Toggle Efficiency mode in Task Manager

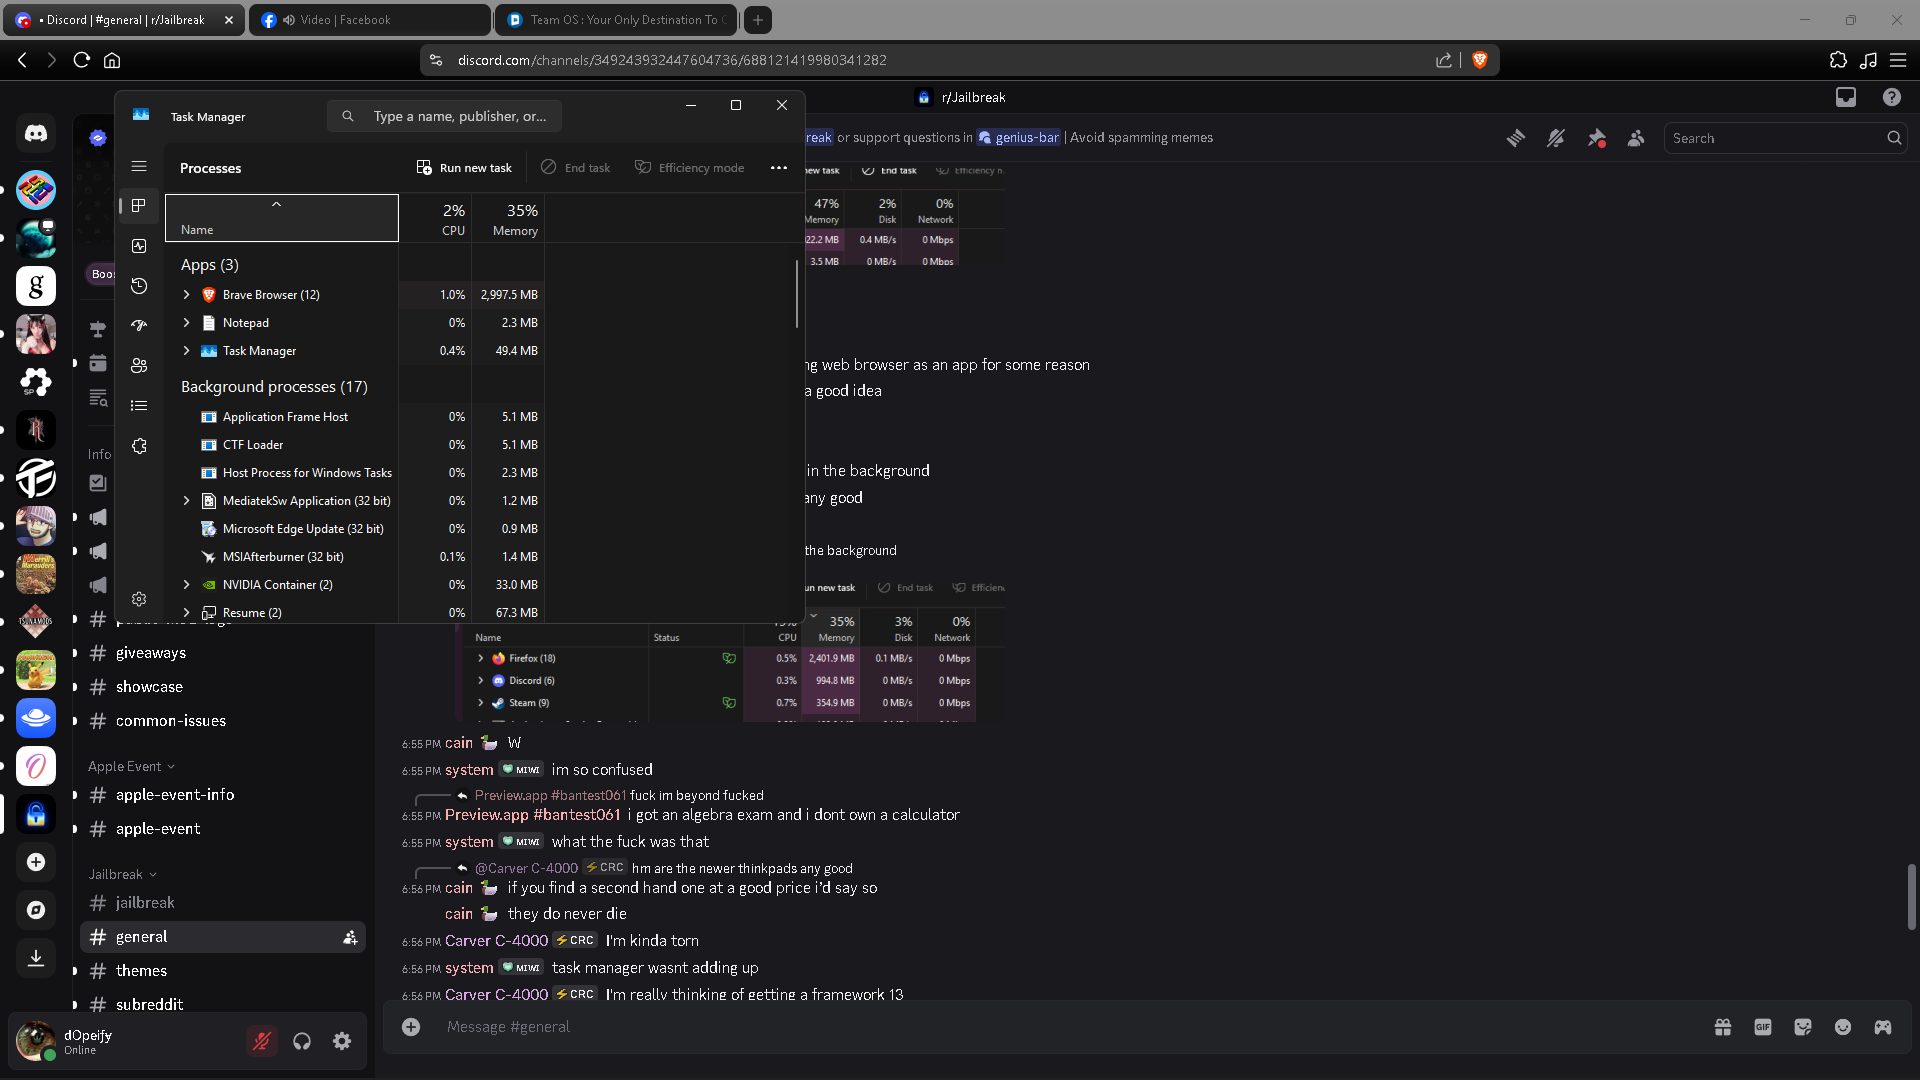coord(690,168)
